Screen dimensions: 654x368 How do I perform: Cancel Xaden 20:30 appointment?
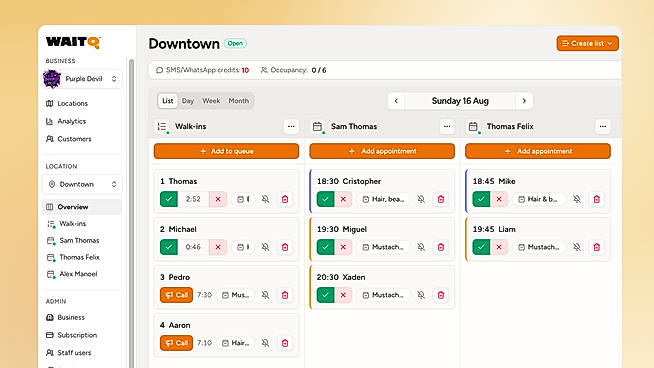point(343,295)
